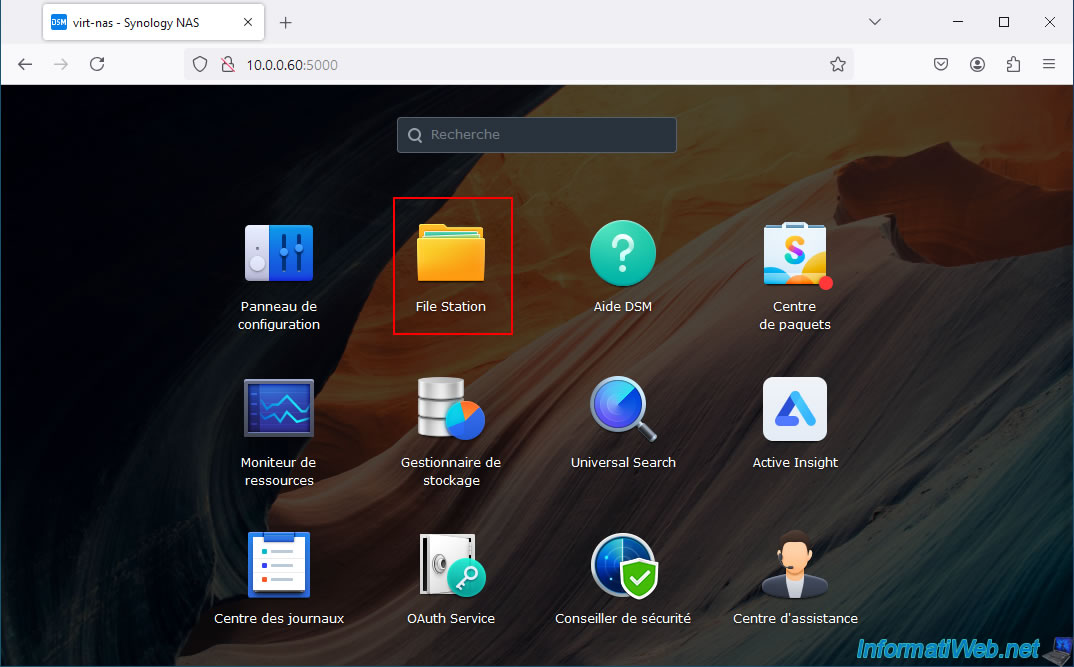
Task: Open the Firefox account icon
Action: (x=977, y=64)
